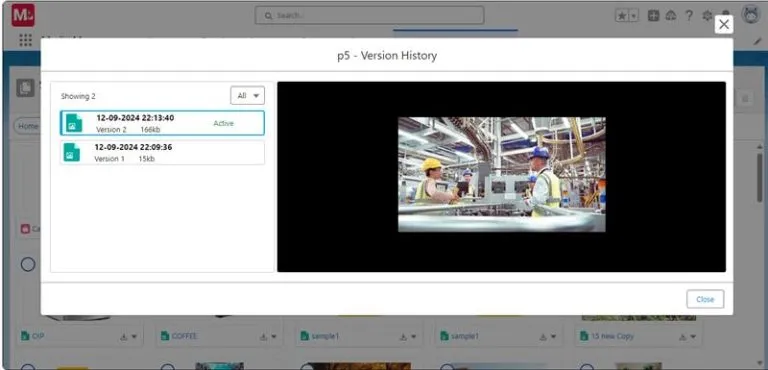Click the Version 1 image file icon
The width and height of the screenshot is (768, 370).
pyautogui.click(x=72, y=152)
